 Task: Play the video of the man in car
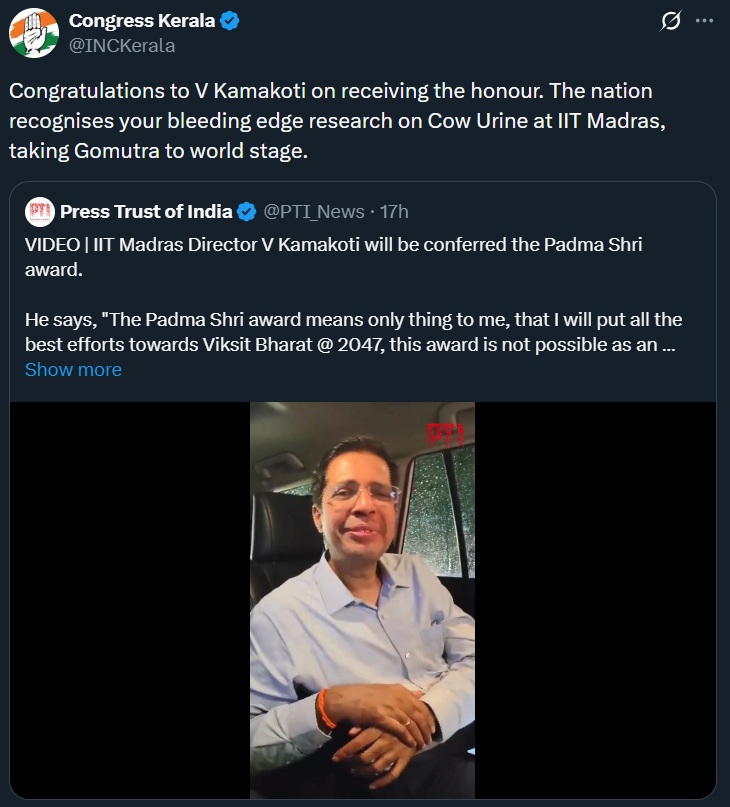tap(362, 600)
